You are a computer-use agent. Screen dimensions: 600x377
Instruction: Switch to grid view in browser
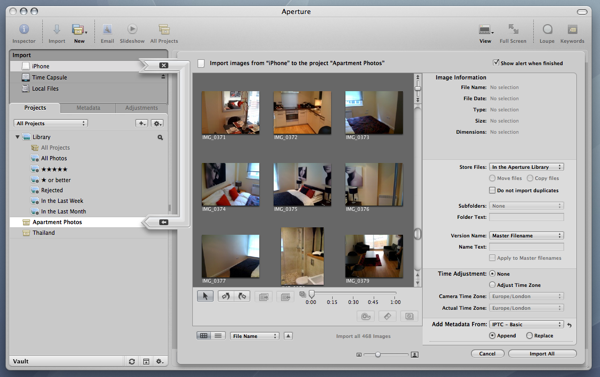(x=204, y=336)
